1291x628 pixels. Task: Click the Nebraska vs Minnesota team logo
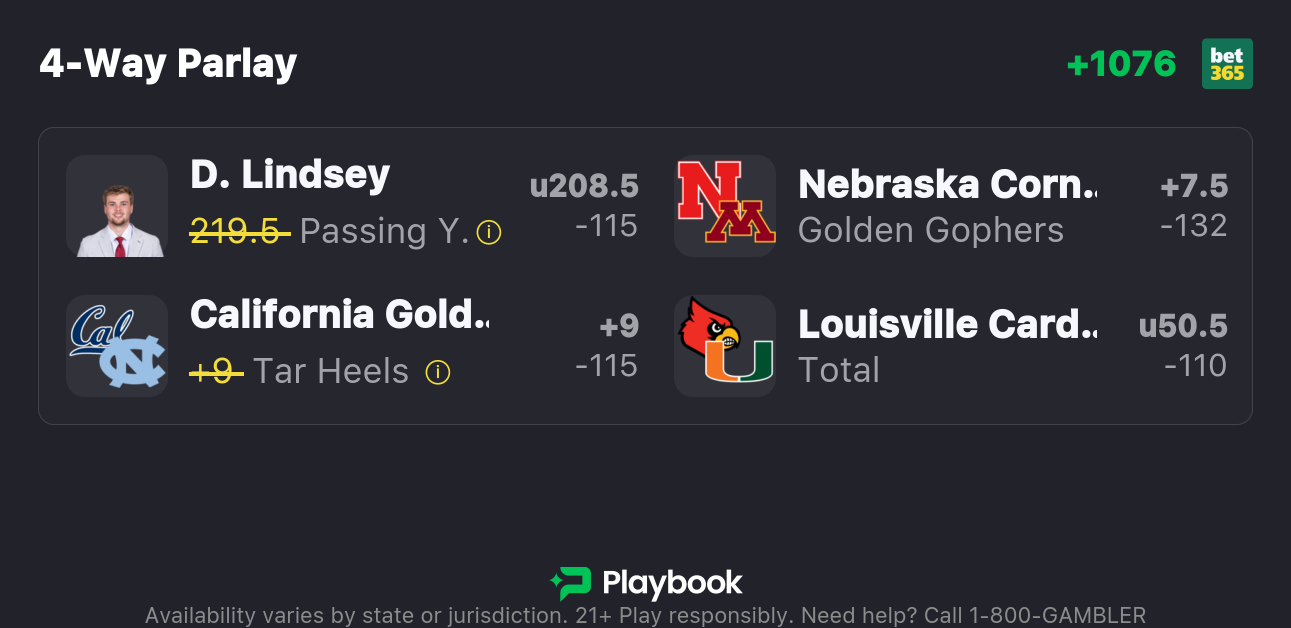[x=724, y=206]
